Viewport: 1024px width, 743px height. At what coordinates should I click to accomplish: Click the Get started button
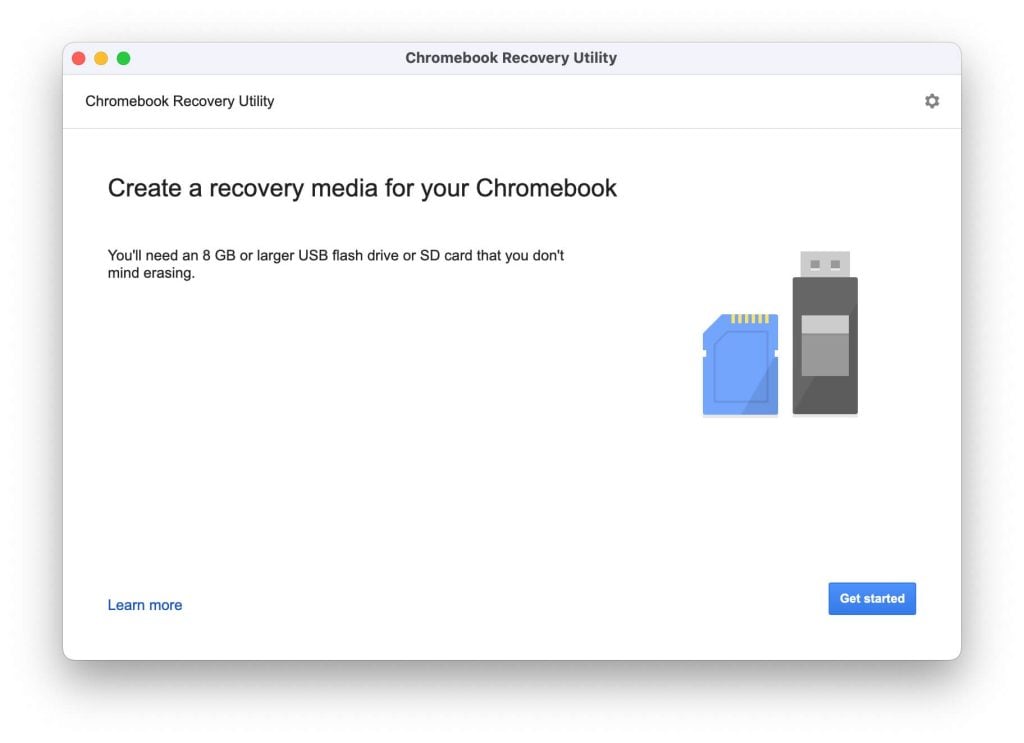point(872,598)
